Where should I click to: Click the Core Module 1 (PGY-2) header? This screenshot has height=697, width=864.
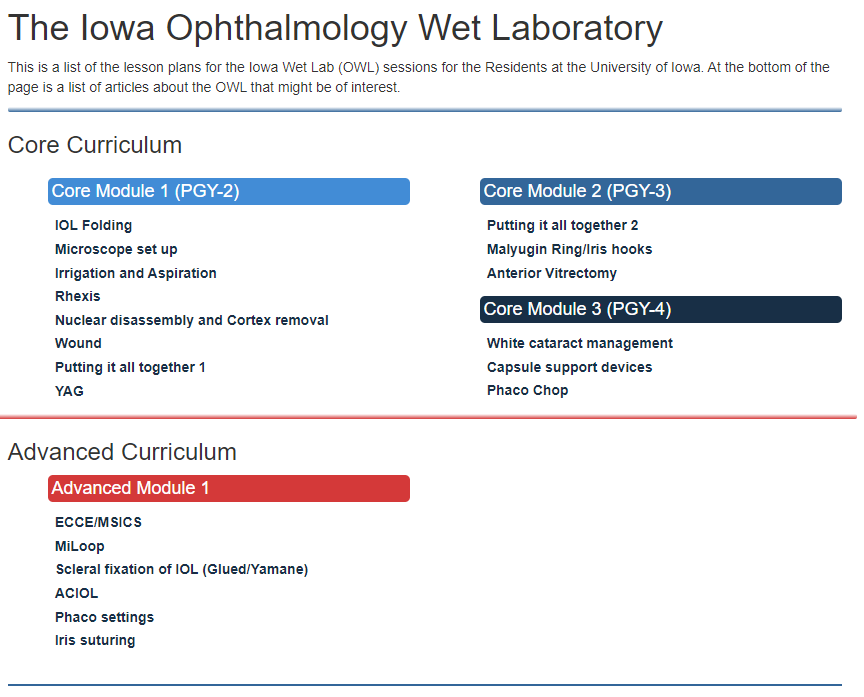pyautogui.click(x=228, y=192)
